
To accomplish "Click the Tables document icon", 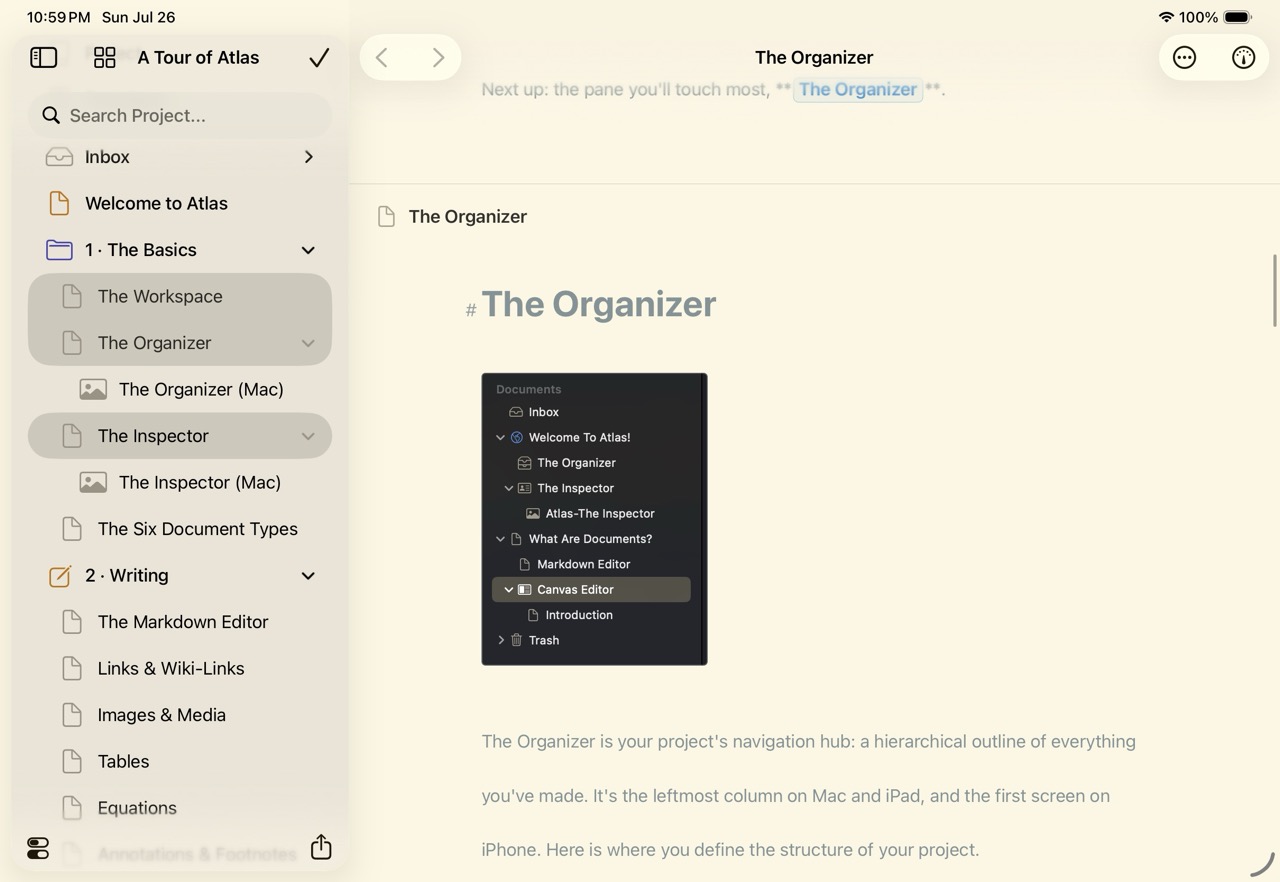I will click(72, 762).
